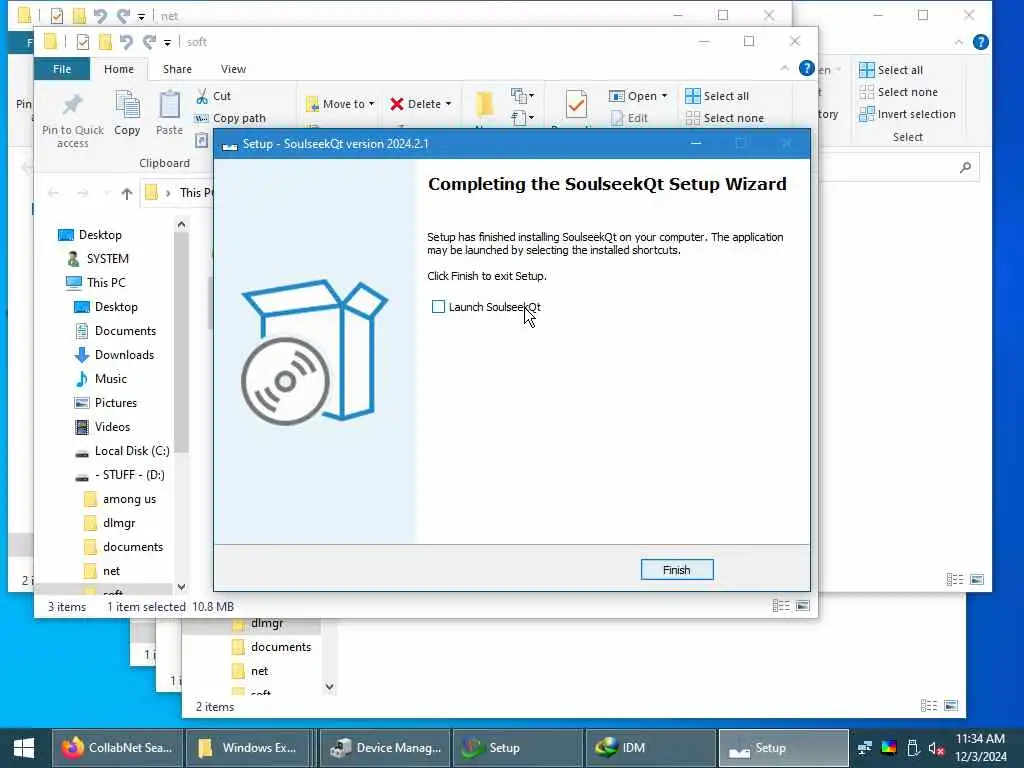This screenshot has height=768, width=1024.
Task: Check the Launch SoulseekQt checkbox
Action: pos(438,307)
